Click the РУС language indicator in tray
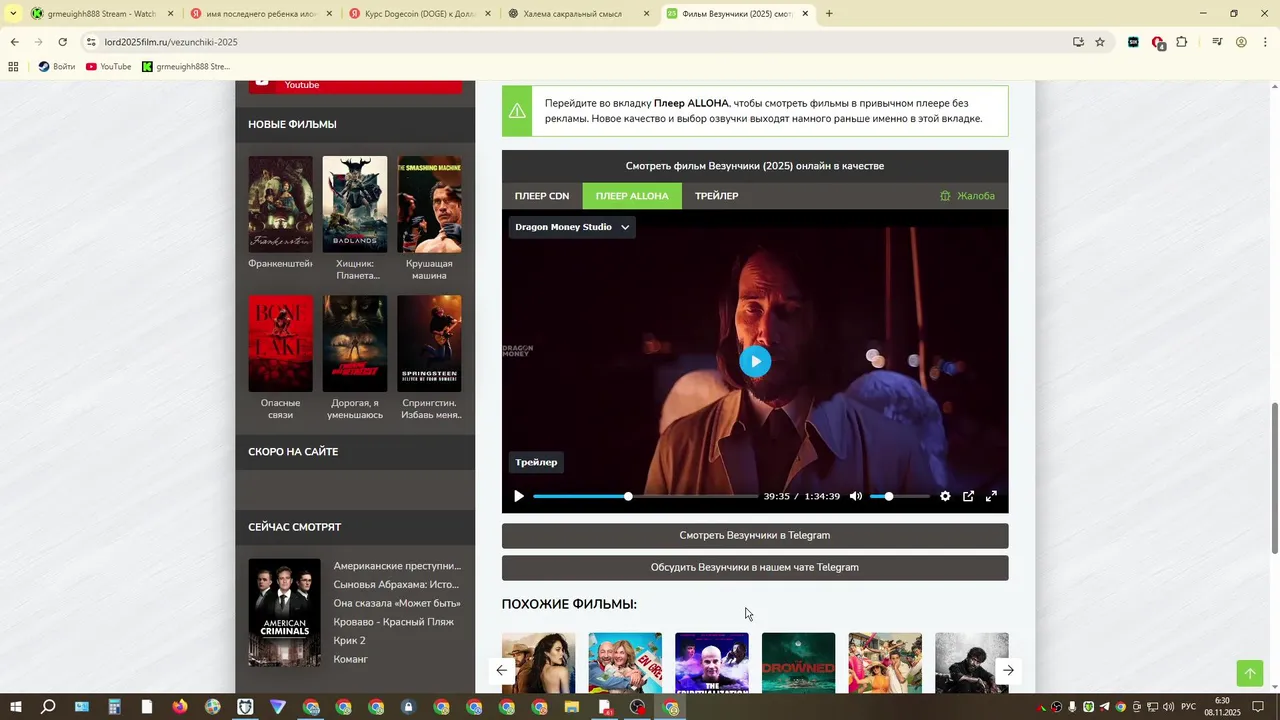This screenshot has height=720, width=1280. [x=1188, y=707]
